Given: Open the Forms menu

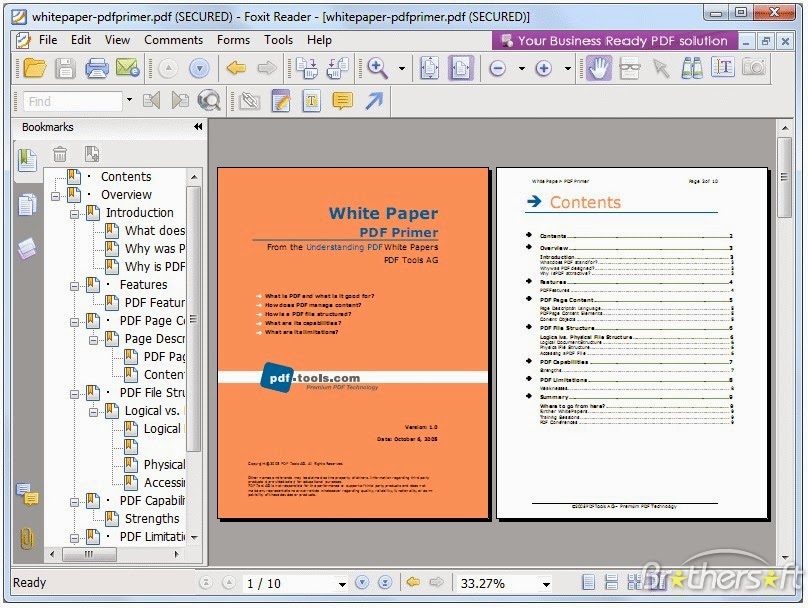Looking at the screenshot, I should [x=233, y=40].
